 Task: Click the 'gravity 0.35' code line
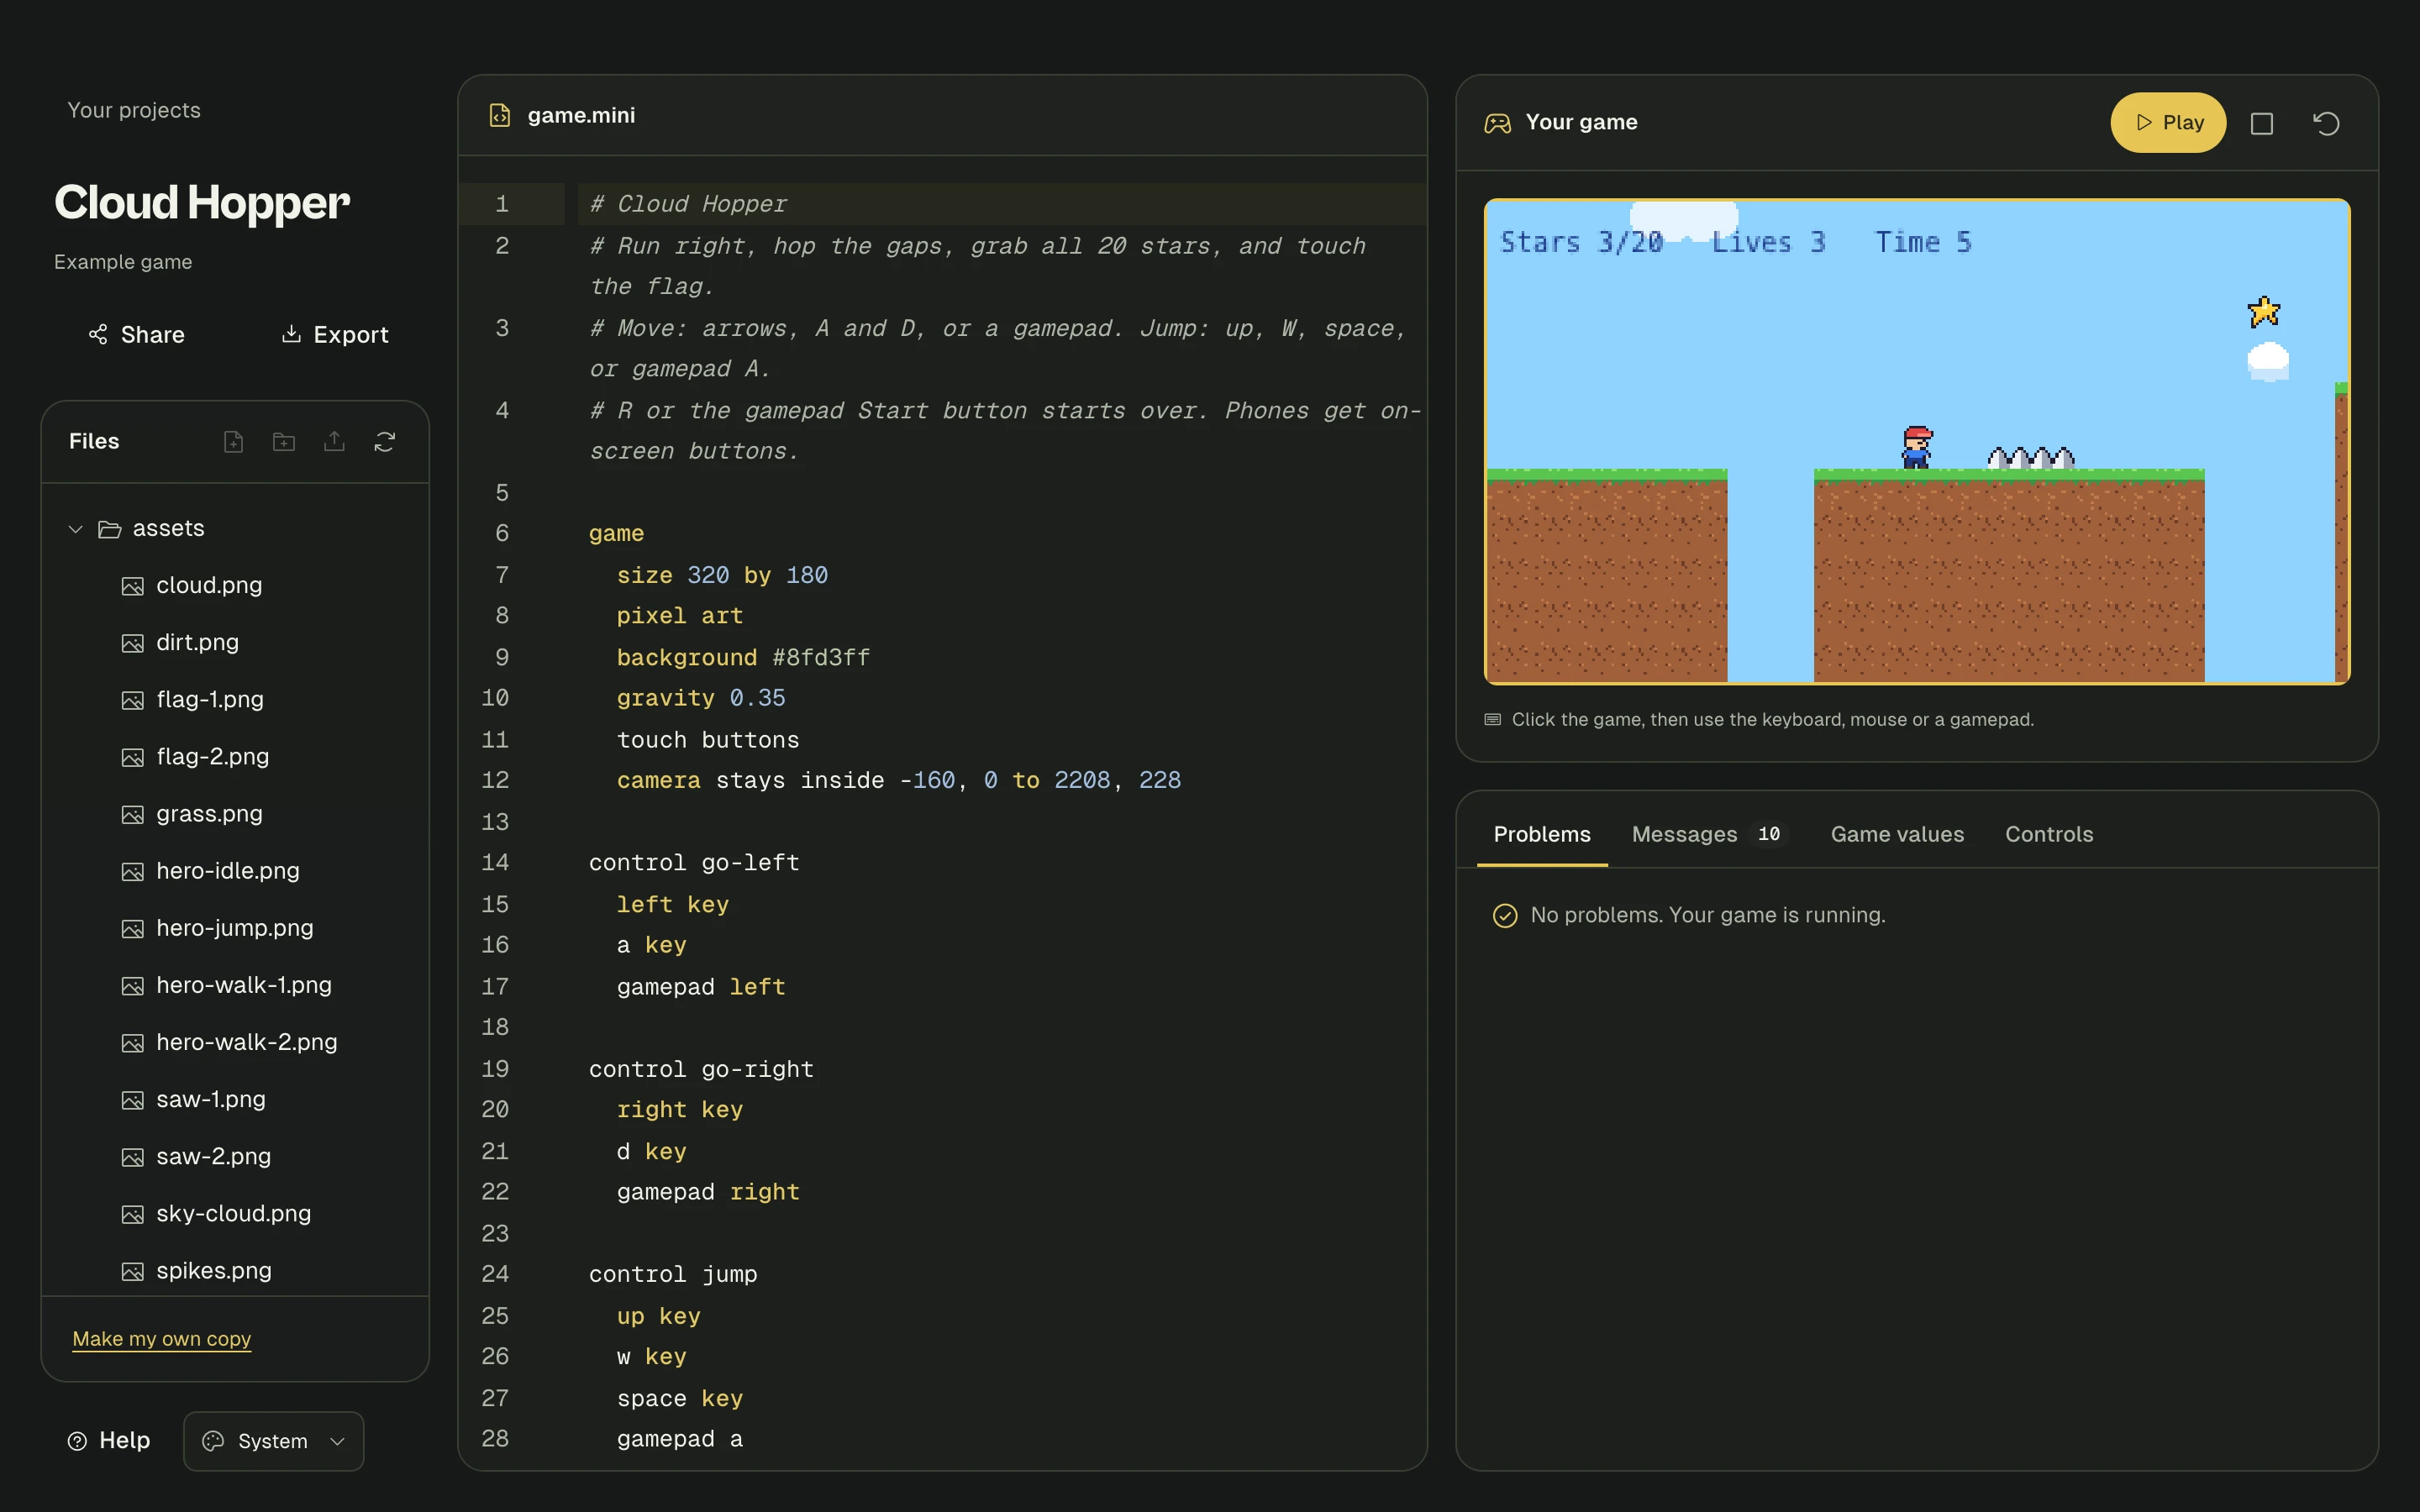click(x=700, y=698)
